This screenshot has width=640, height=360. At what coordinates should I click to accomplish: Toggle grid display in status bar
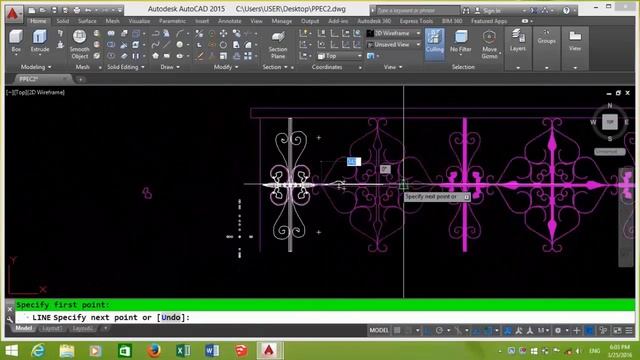click(397, 330)
